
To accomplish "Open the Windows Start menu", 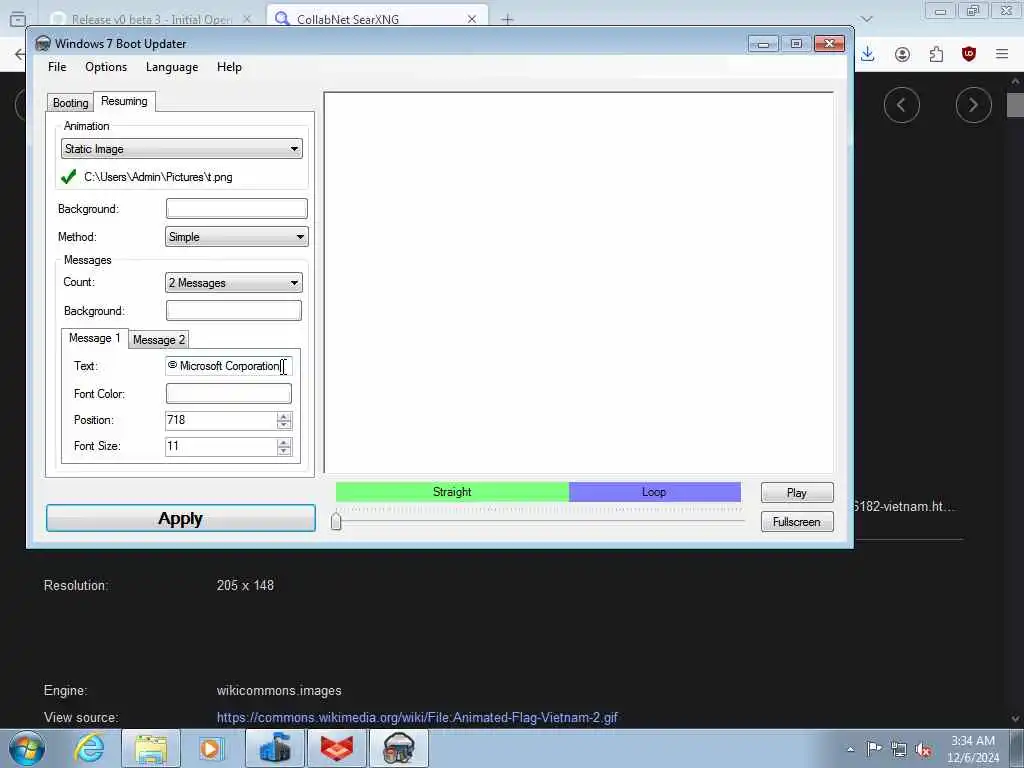I will [27, 748].
